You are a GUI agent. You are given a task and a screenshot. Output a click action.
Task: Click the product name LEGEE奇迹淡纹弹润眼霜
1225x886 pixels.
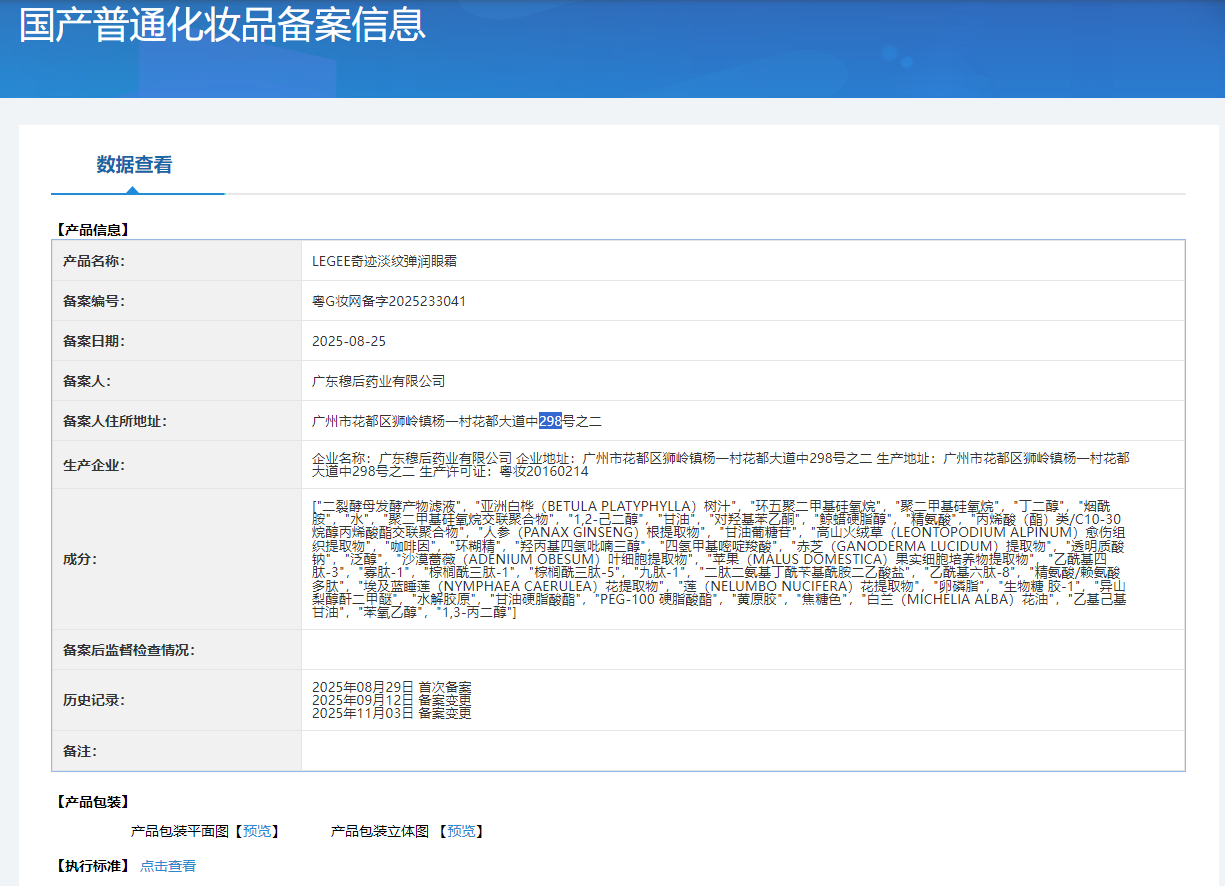click(384, 261)
